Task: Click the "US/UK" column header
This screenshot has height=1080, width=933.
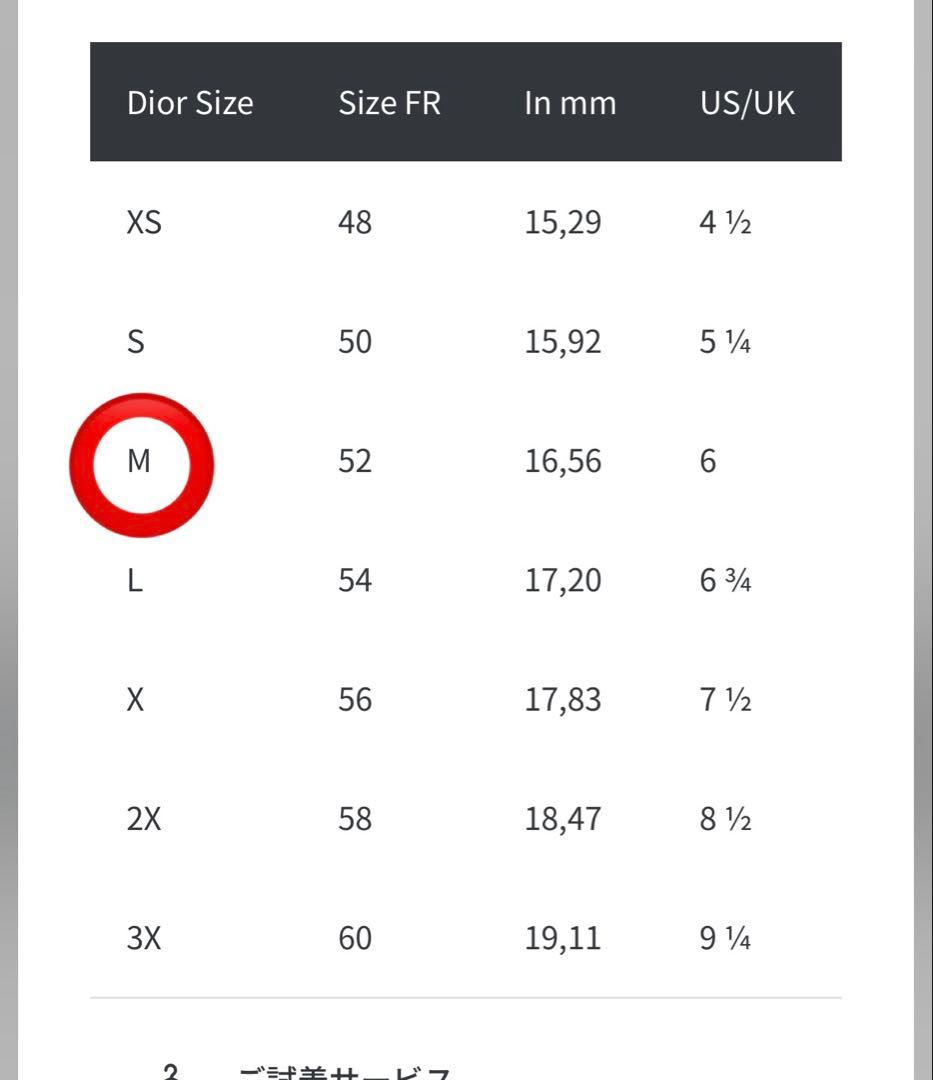Action: tap(747, 103)
